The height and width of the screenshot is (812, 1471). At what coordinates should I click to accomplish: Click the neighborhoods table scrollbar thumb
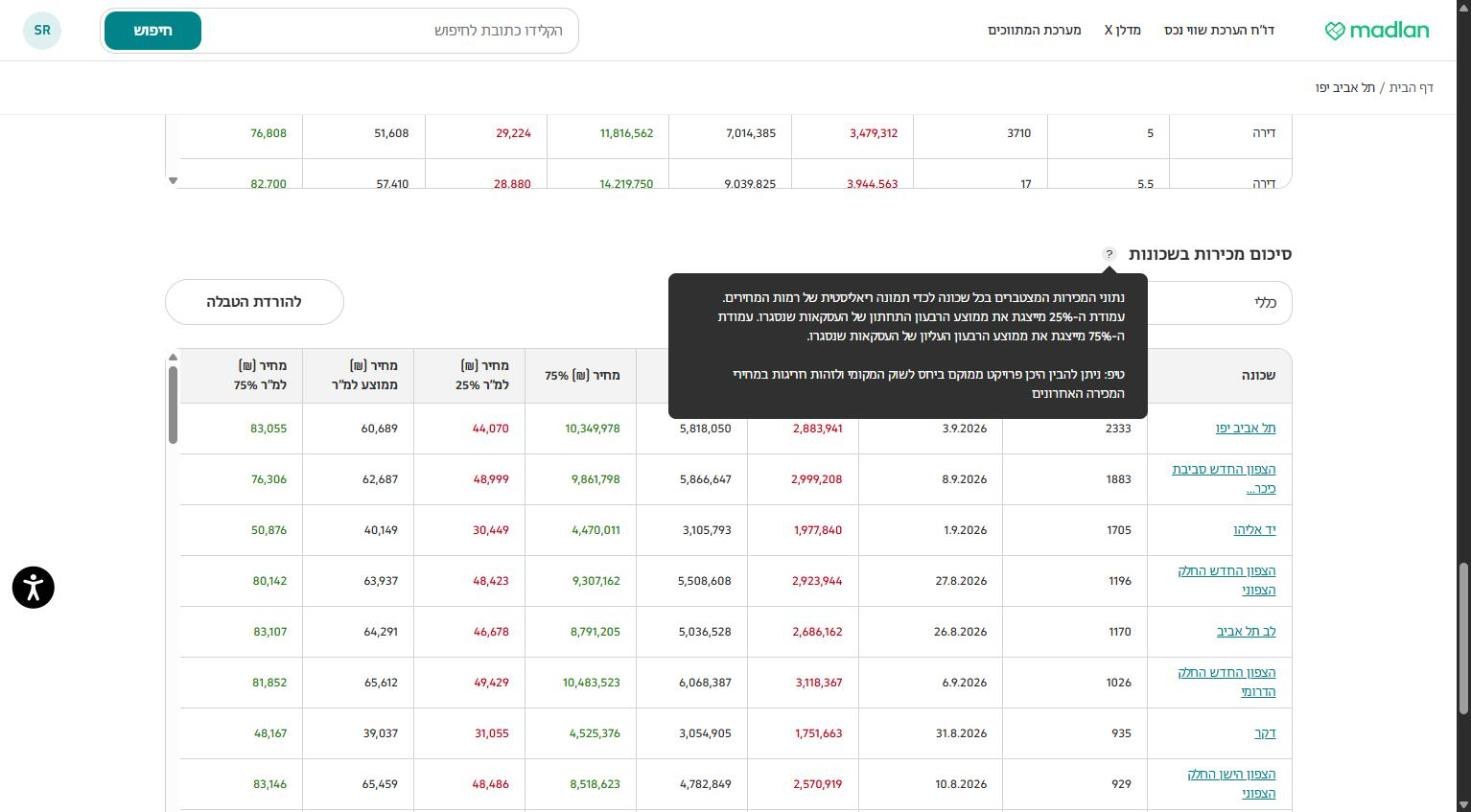coord(173,404)
